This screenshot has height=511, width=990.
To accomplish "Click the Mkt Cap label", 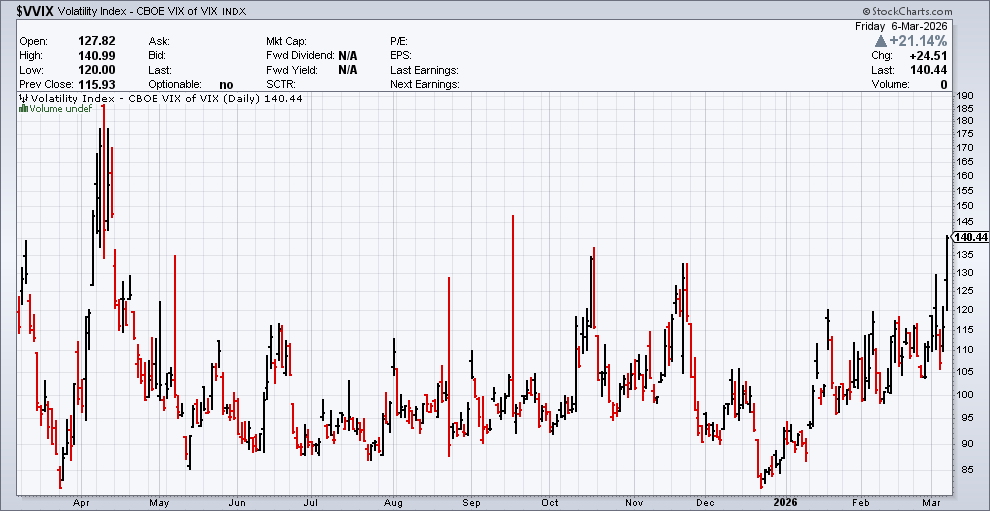I will 287,41.
